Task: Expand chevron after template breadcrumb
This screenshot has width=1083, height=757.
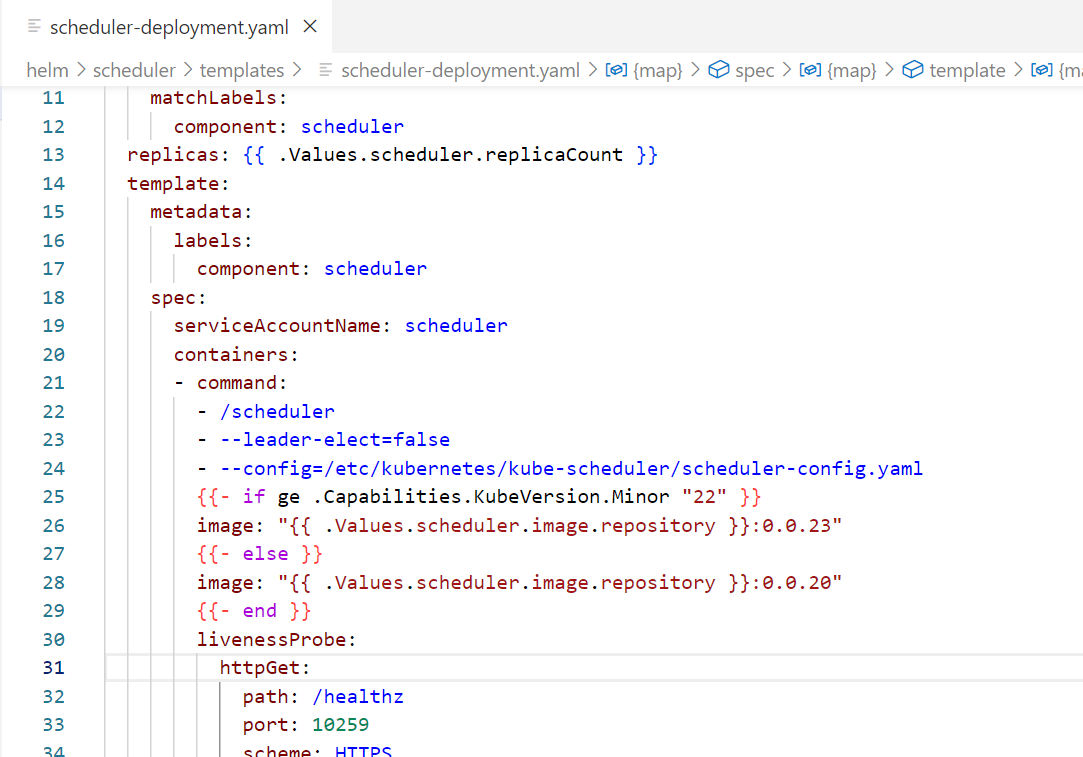Action: pyautogui.click(x=1018, y=70)
